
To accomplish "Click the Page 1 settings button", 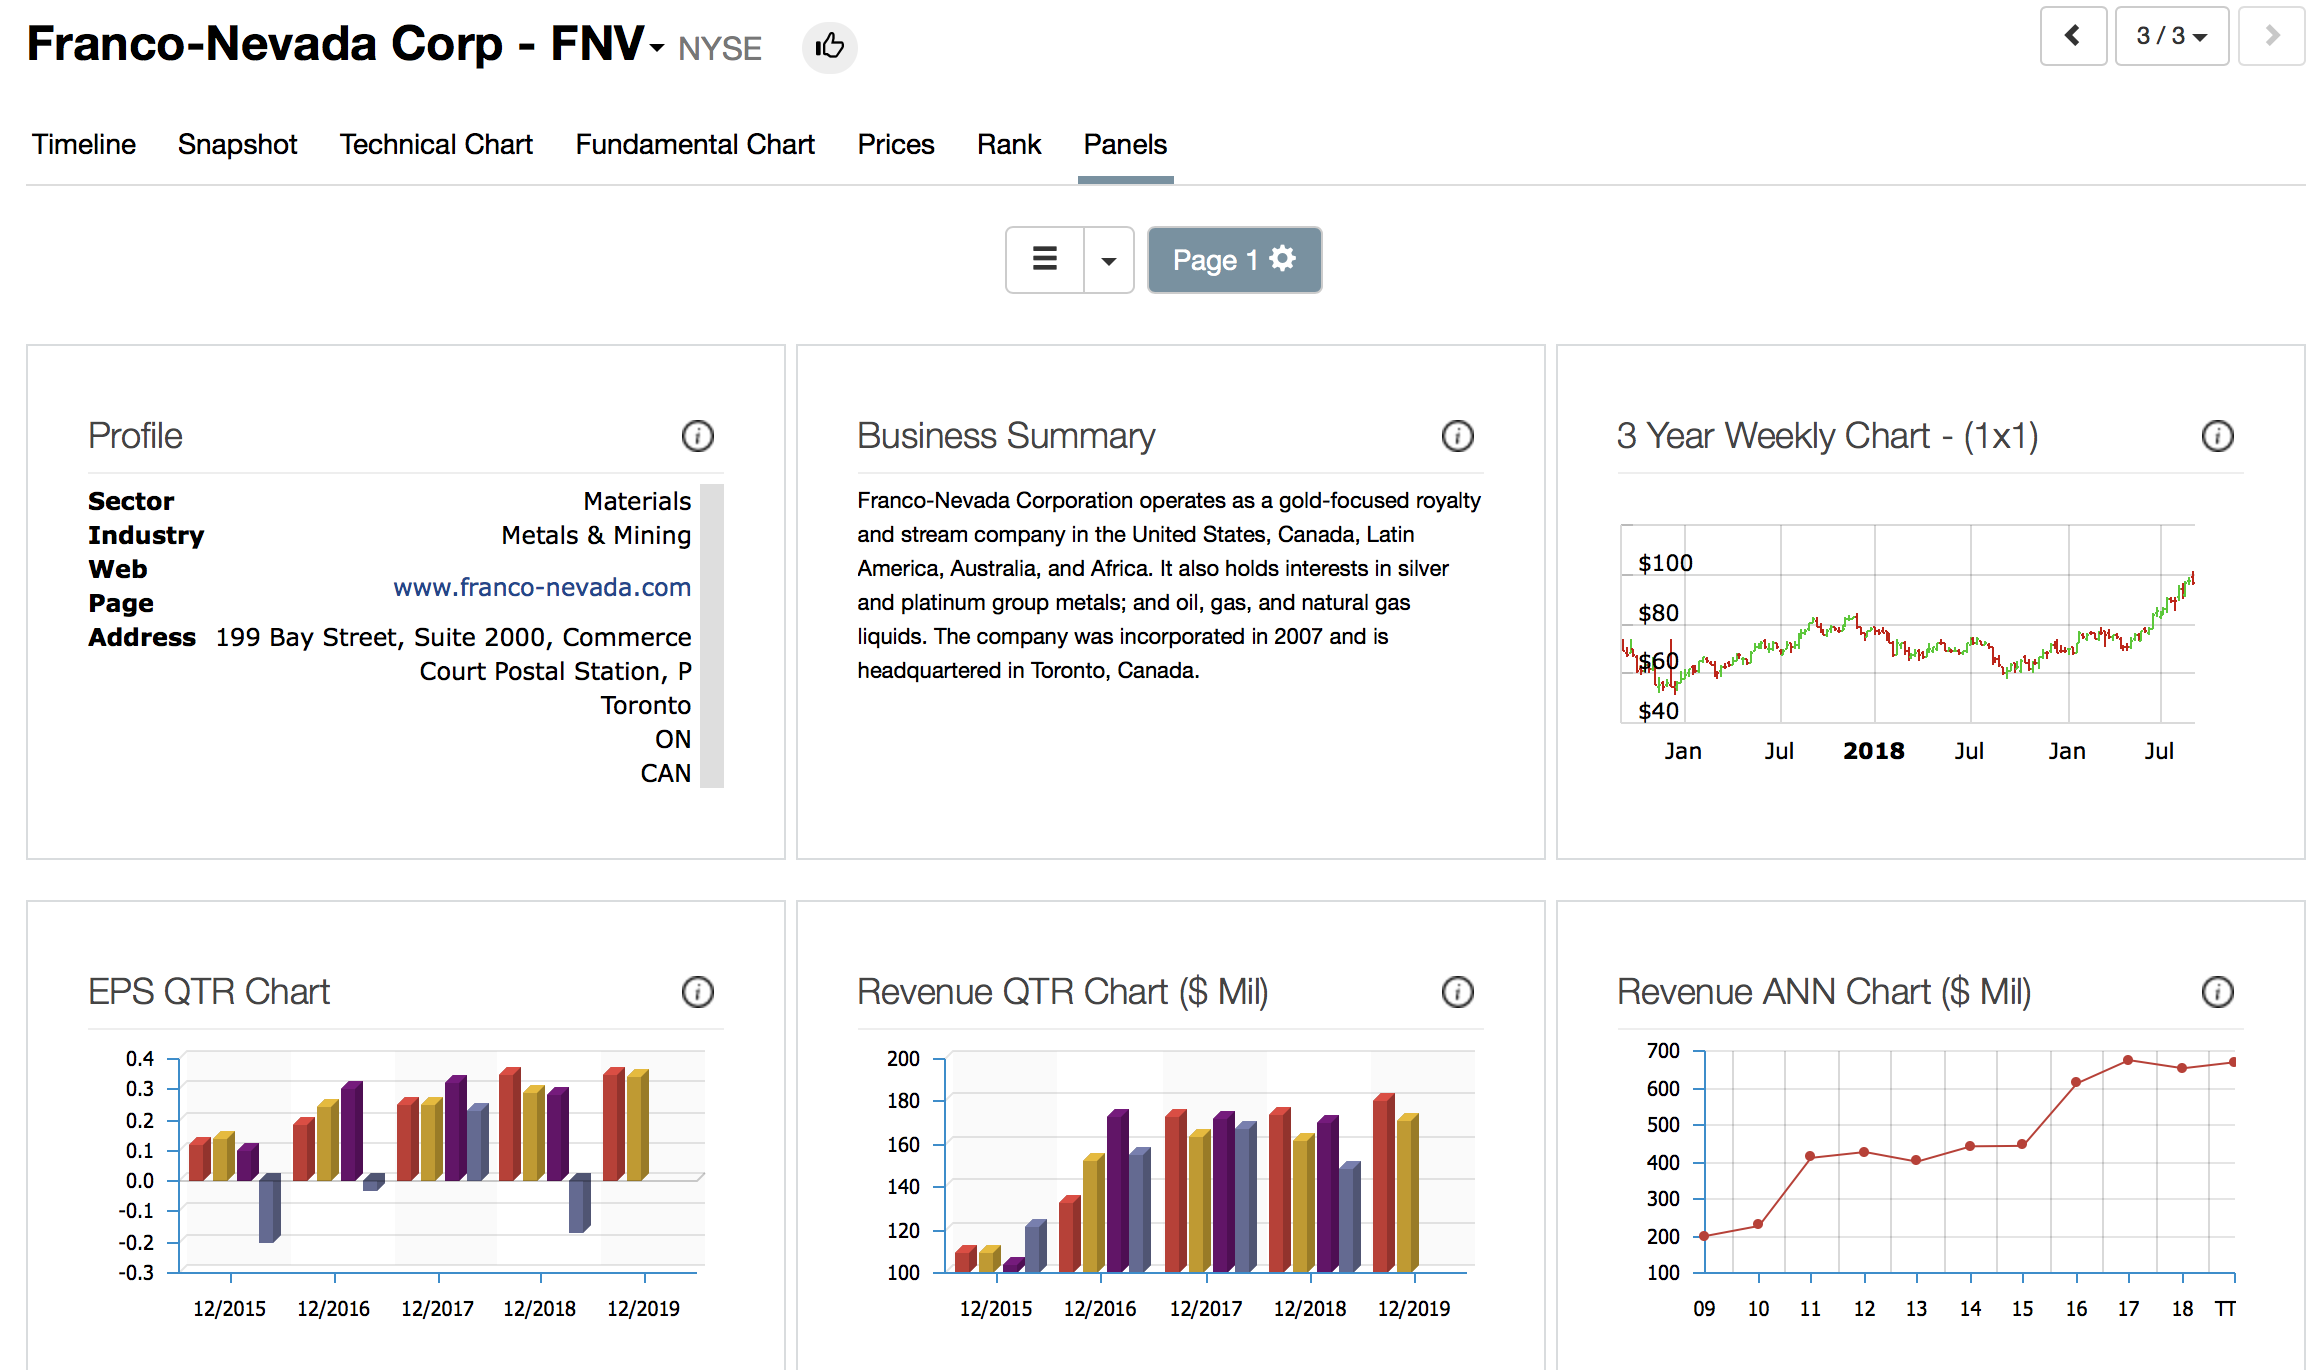I will pyautogui.click(x=1234, y=260).
